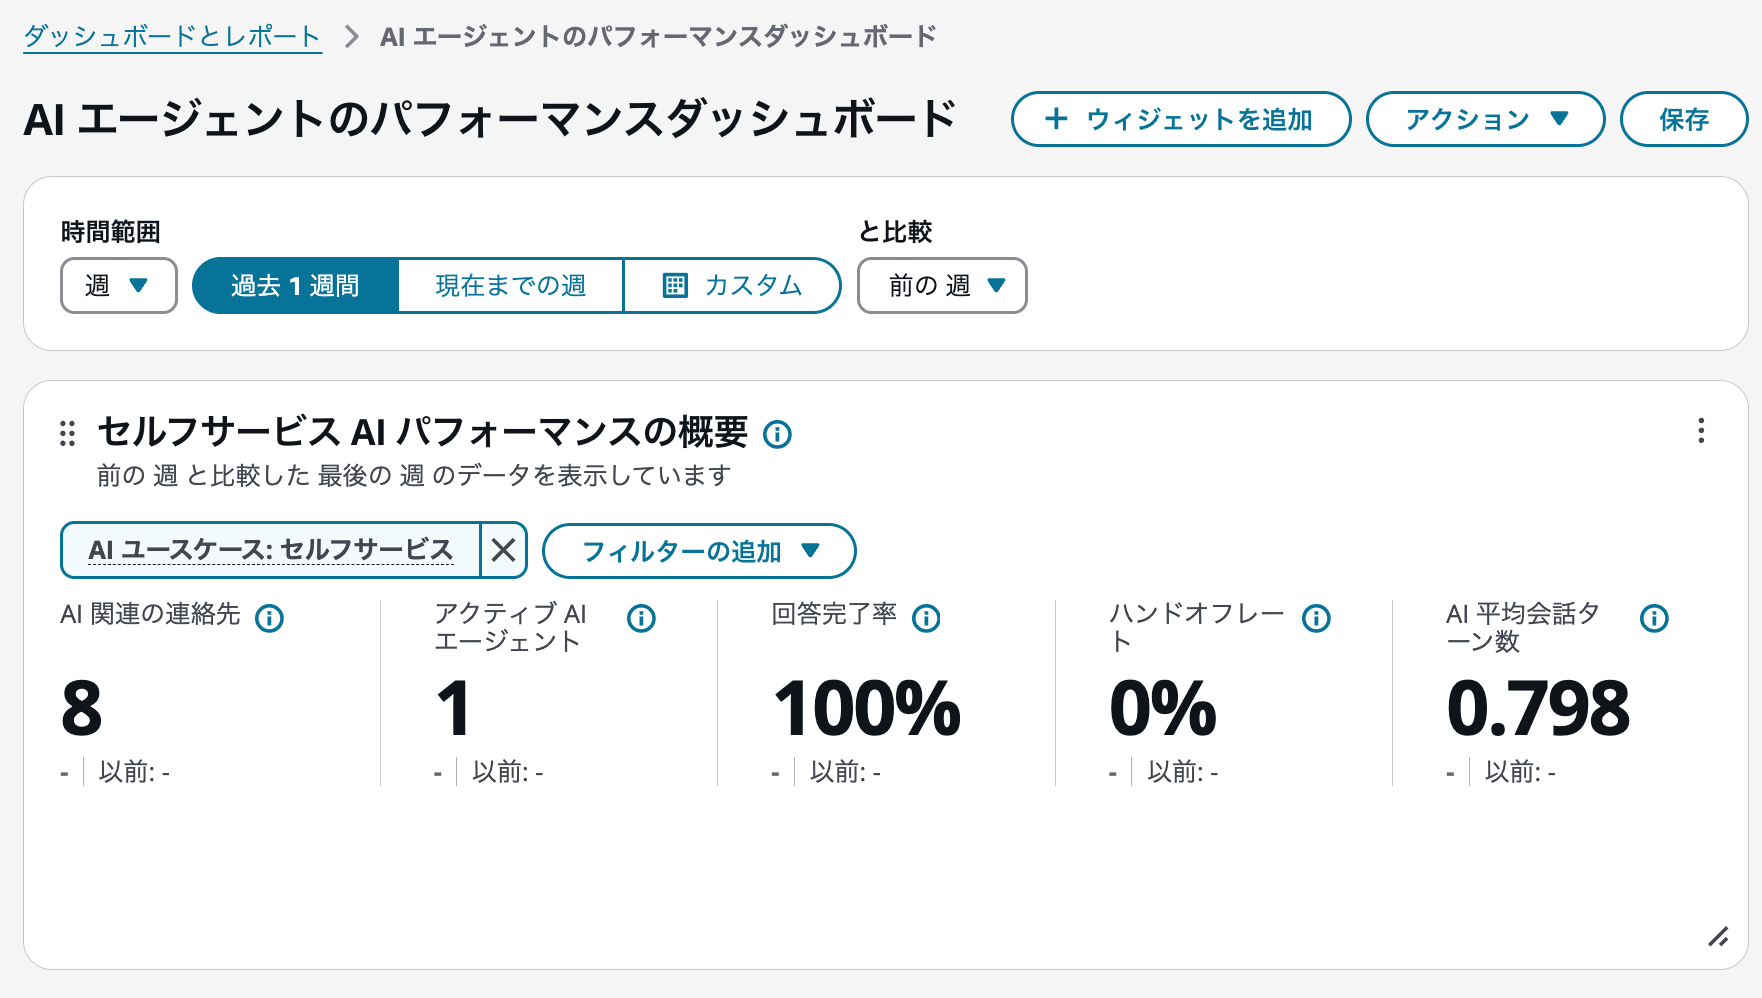Remove the AI ユースケース: セルフサービス filter
This screenshot has width=1762, height=998.
[x=504, y=550]
